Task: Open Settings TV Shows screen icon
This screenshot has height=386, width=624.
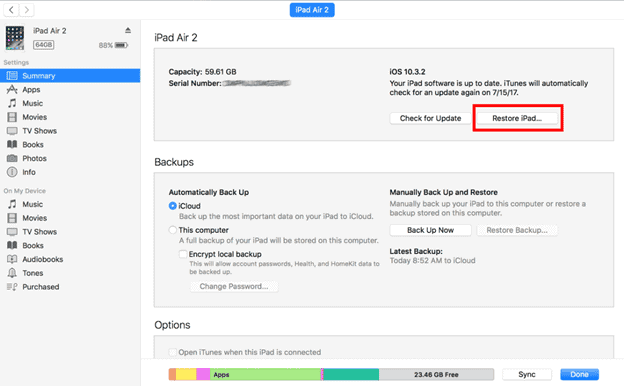Action: tap(12, 131)
